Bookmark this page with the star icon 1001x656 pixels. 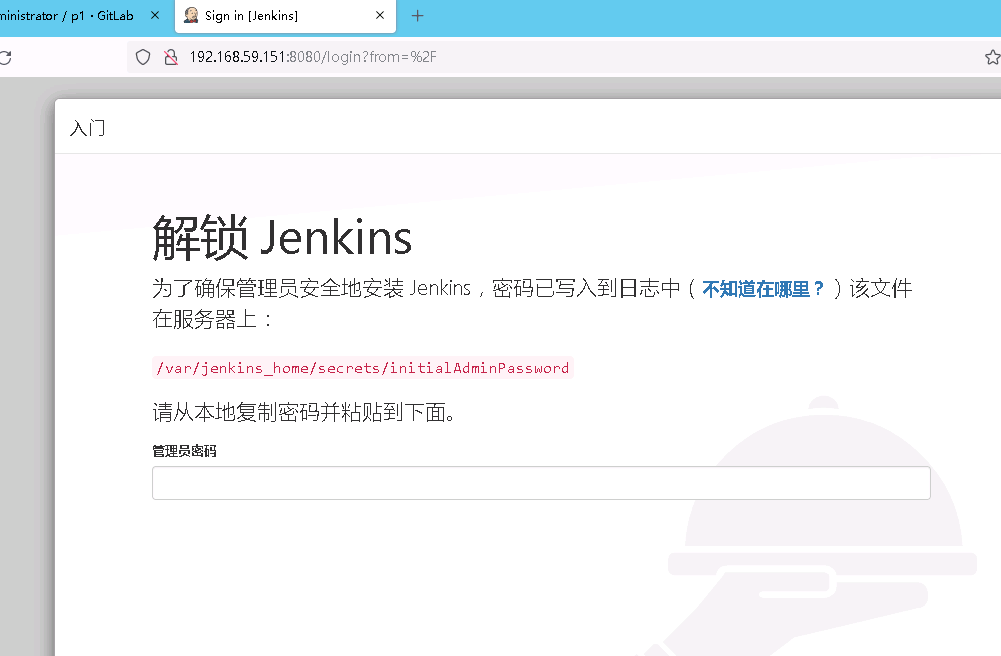point(993,57)
